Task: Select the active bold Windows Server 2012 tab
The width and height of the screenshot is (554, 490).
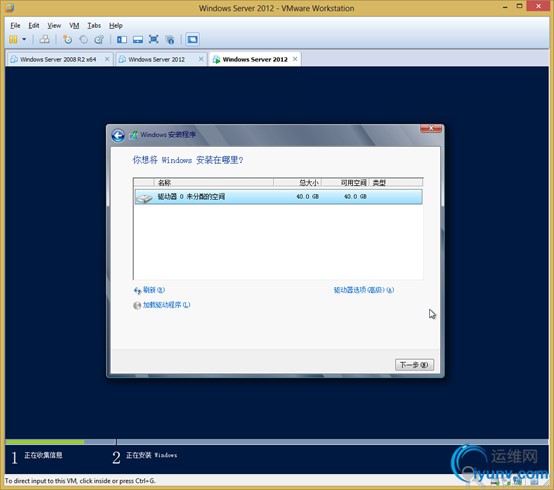Action: coord(255,59)
